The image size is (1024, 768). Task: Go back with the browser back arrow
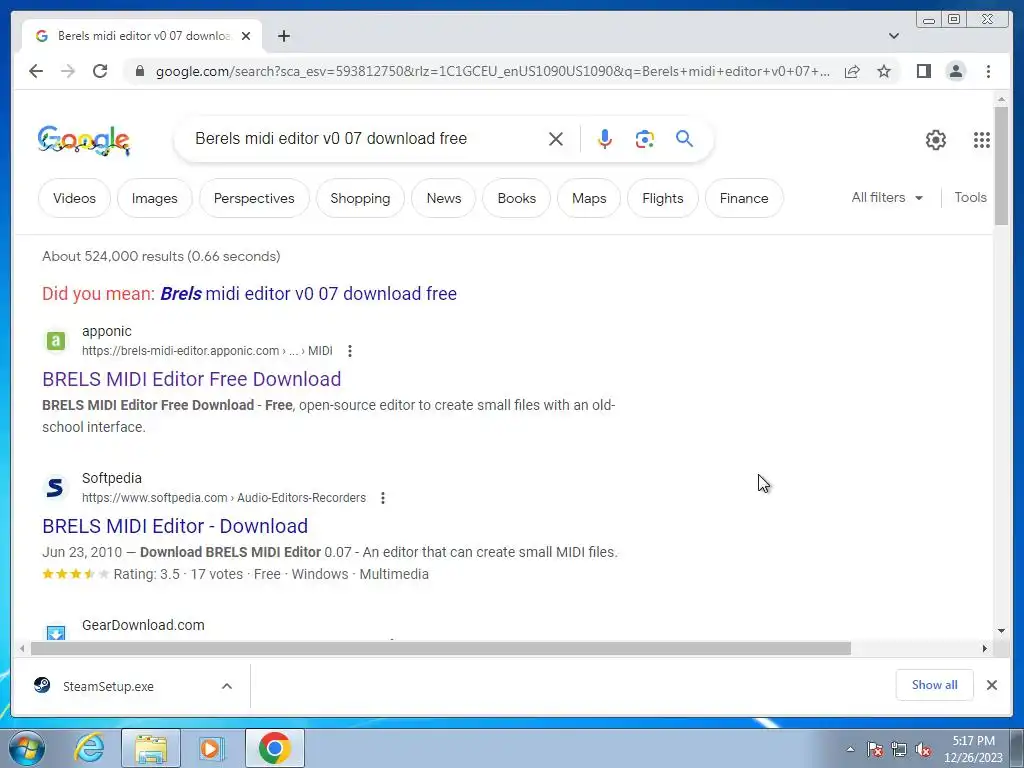point(36,71)
